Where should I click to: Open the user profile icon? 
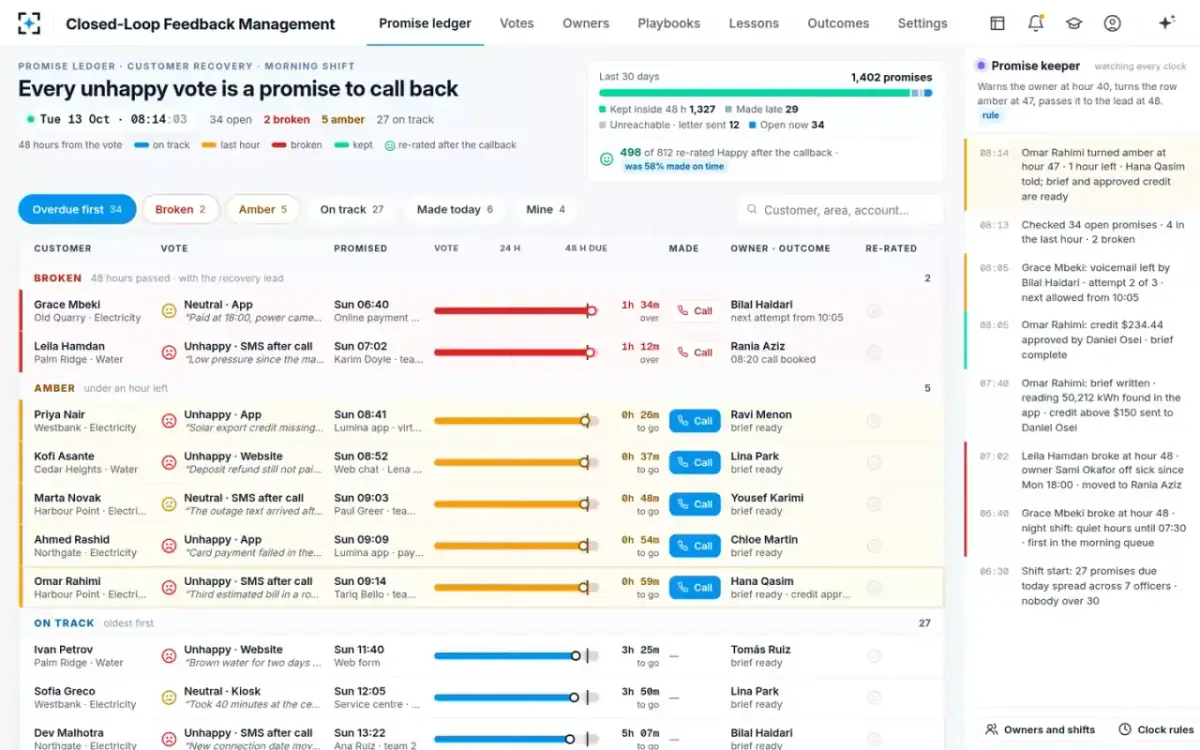click(x=1112, y=23)
